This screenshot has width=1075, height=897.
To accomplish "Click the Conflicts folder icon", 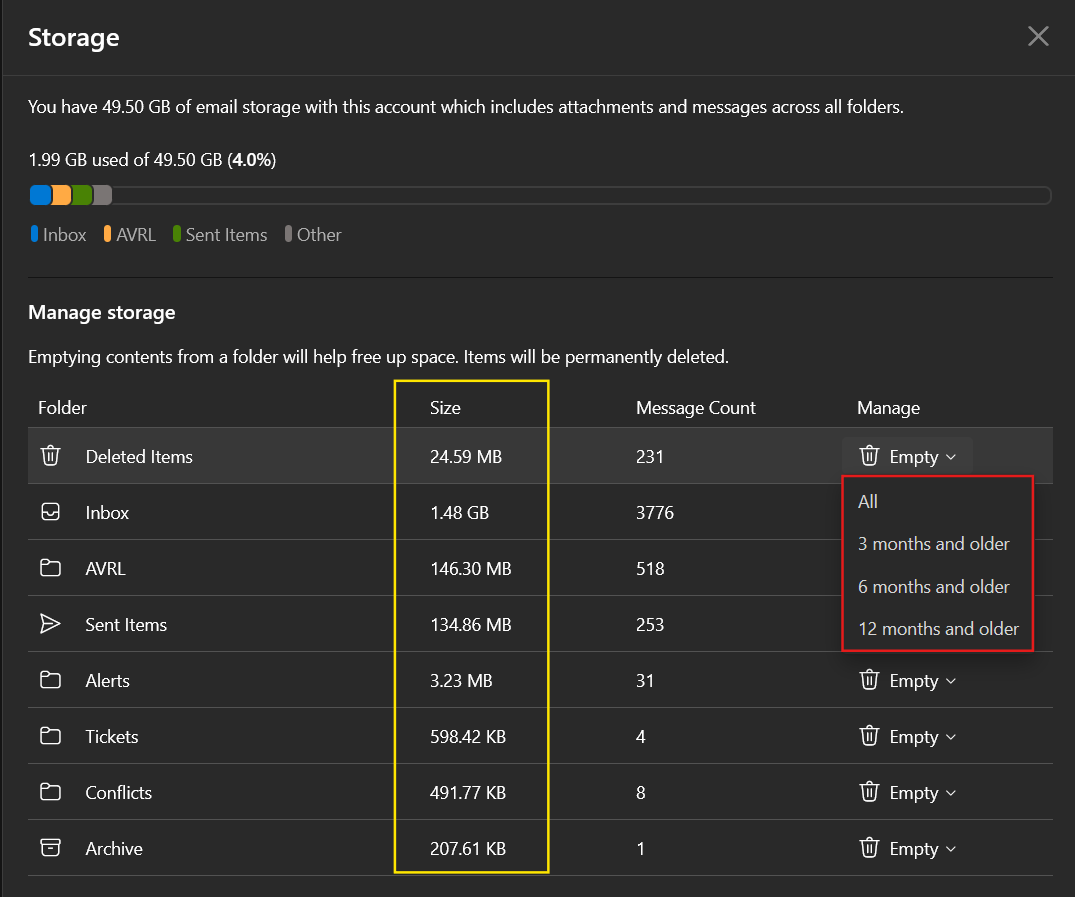I will coord(50,792).
